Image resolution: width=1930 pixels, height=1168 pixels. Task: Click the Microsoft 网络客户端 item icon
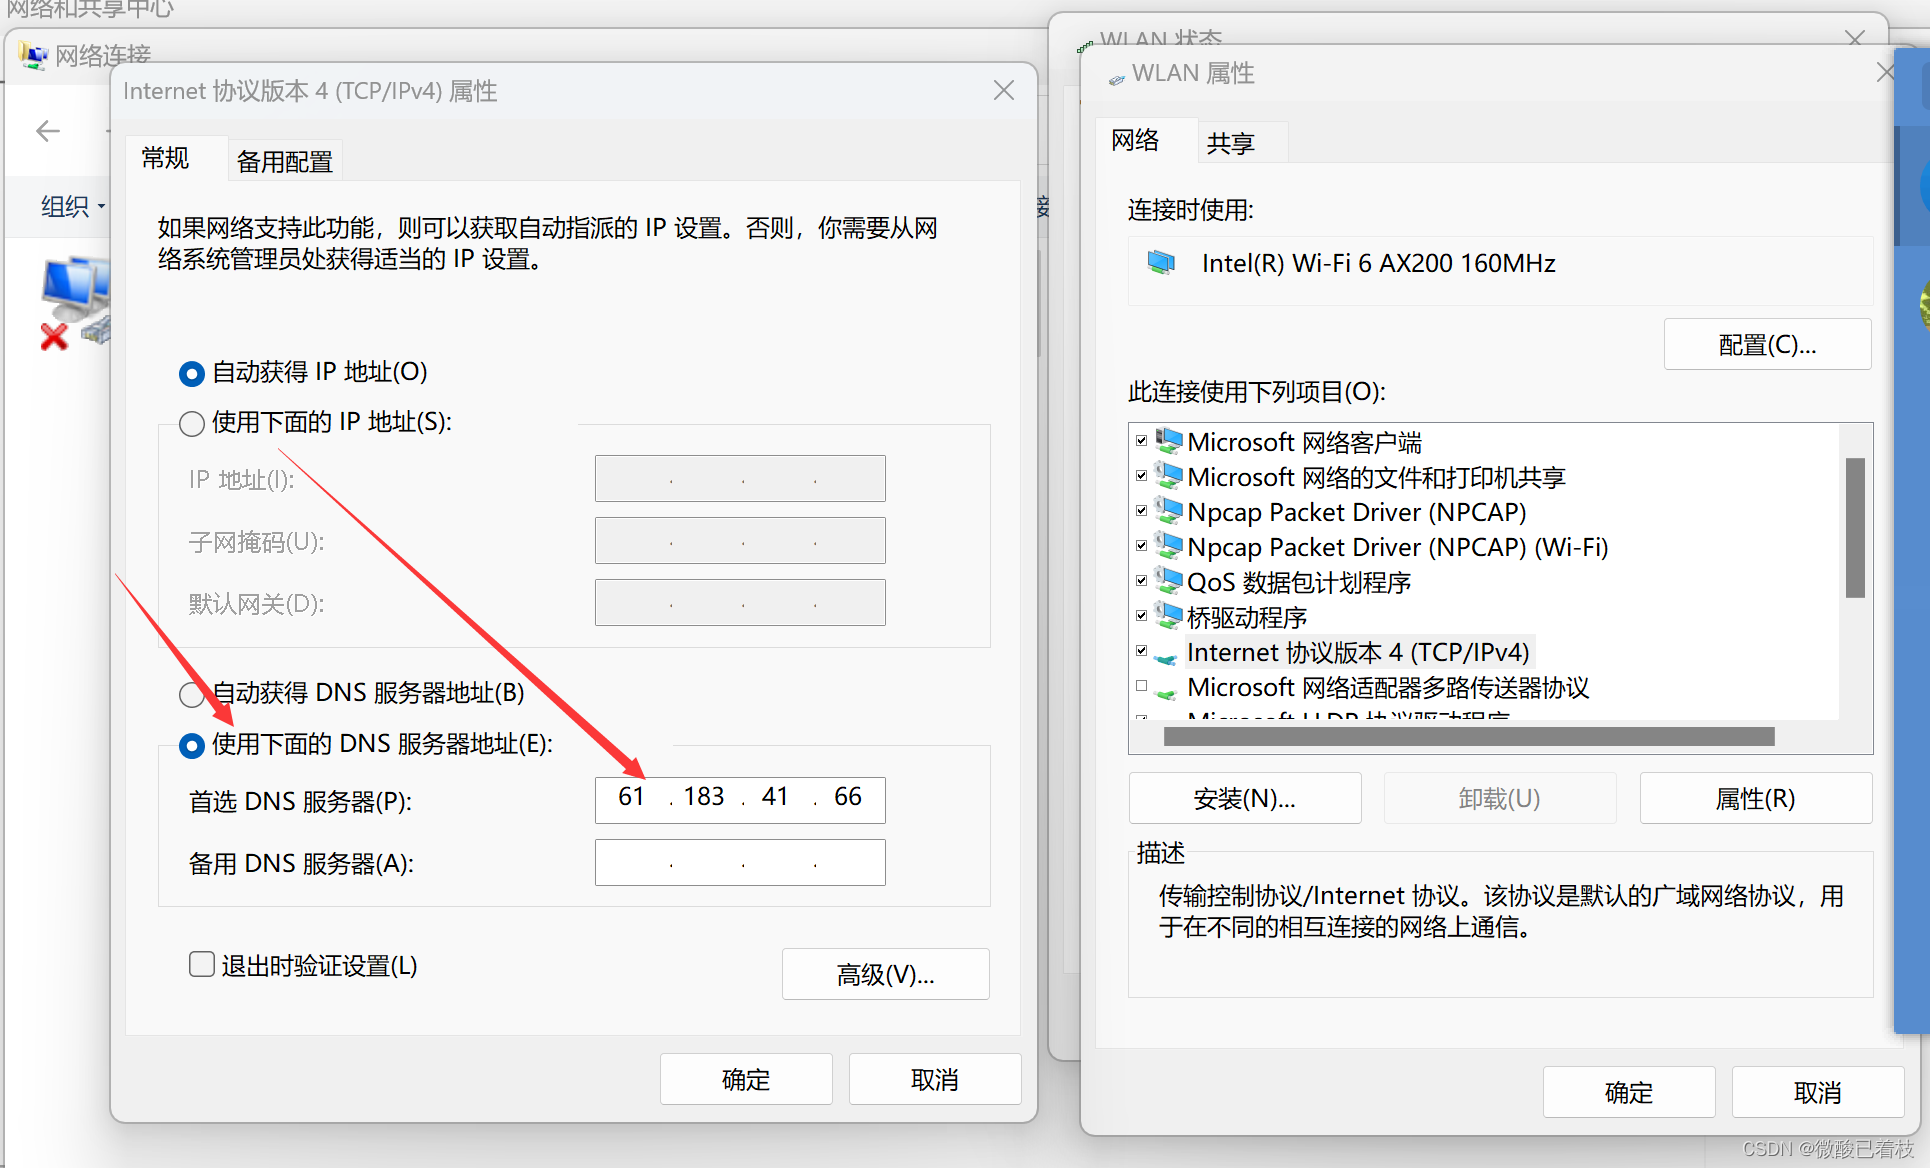pos(1168,441)
